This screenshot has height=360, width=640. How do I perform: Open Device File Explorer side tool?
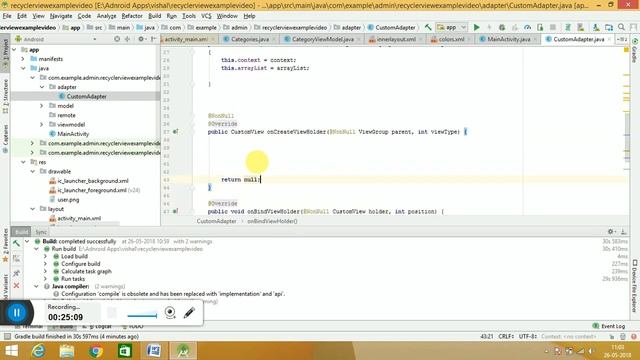[x=635, y=286]
